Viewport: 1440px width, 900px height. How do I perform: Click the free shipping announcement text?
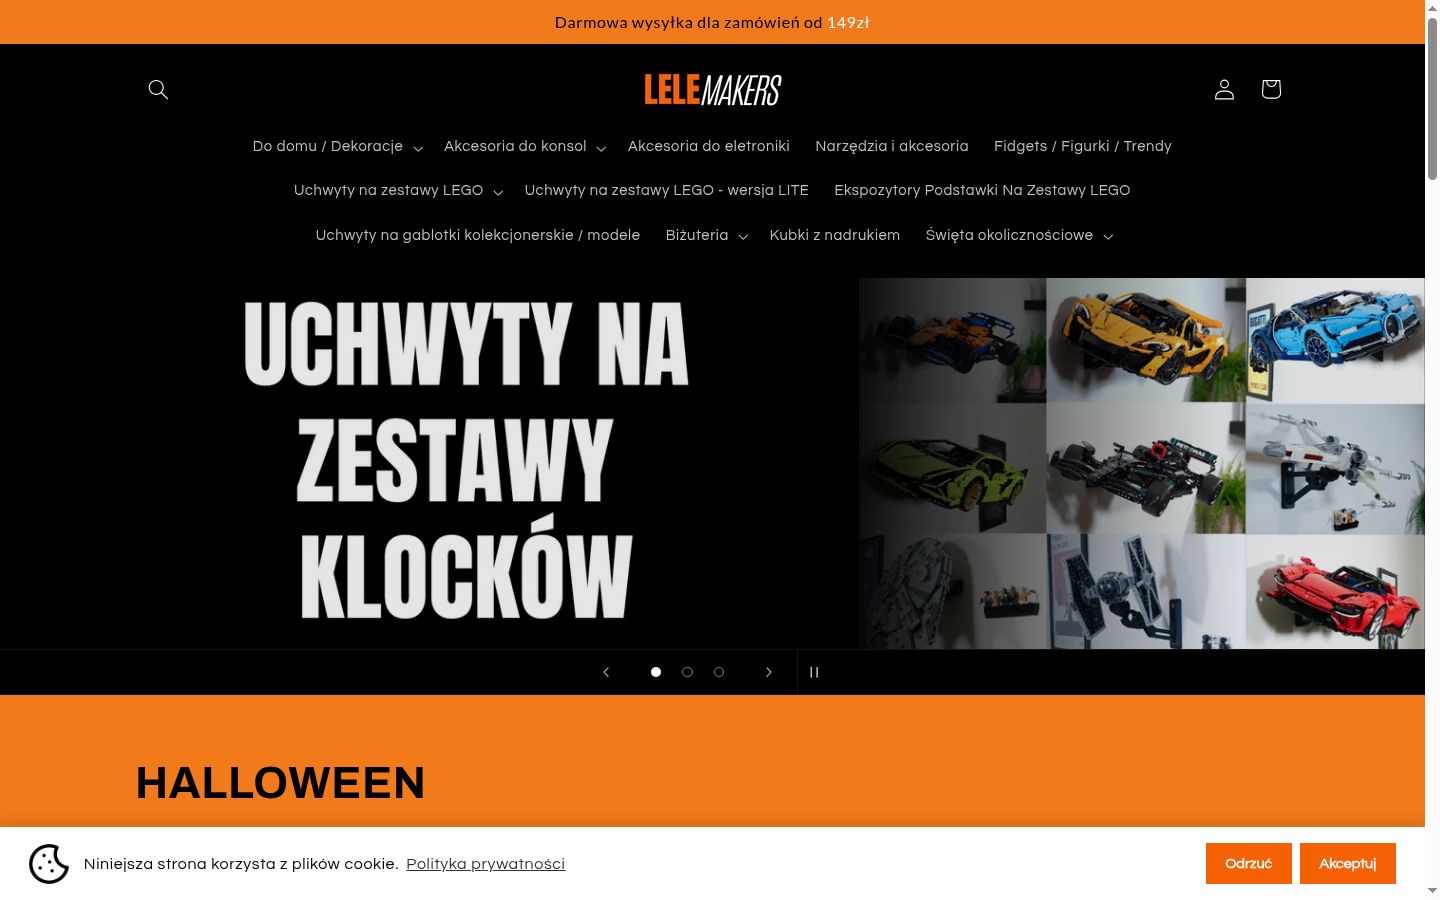tap(712, 22)
